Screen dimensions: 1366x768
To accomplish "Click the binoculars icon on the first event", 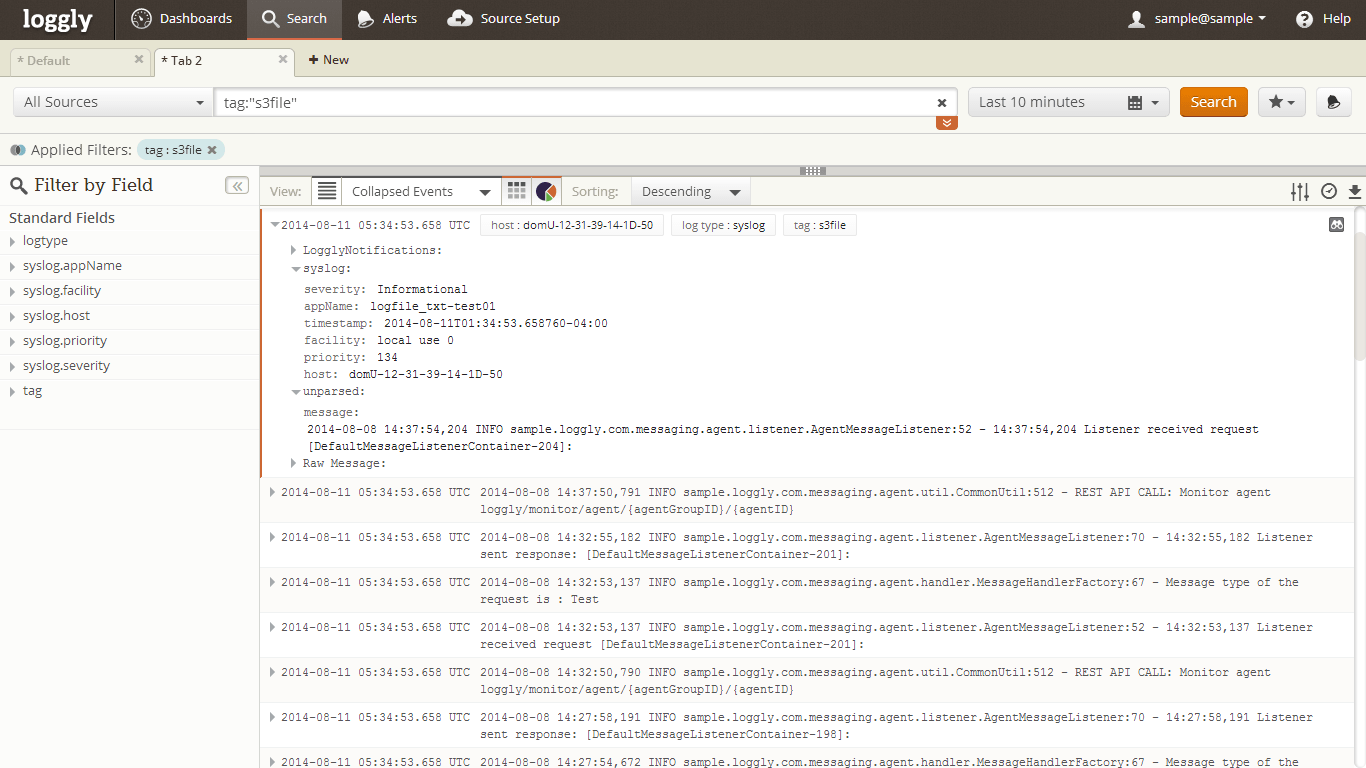I will [1336, 225].
